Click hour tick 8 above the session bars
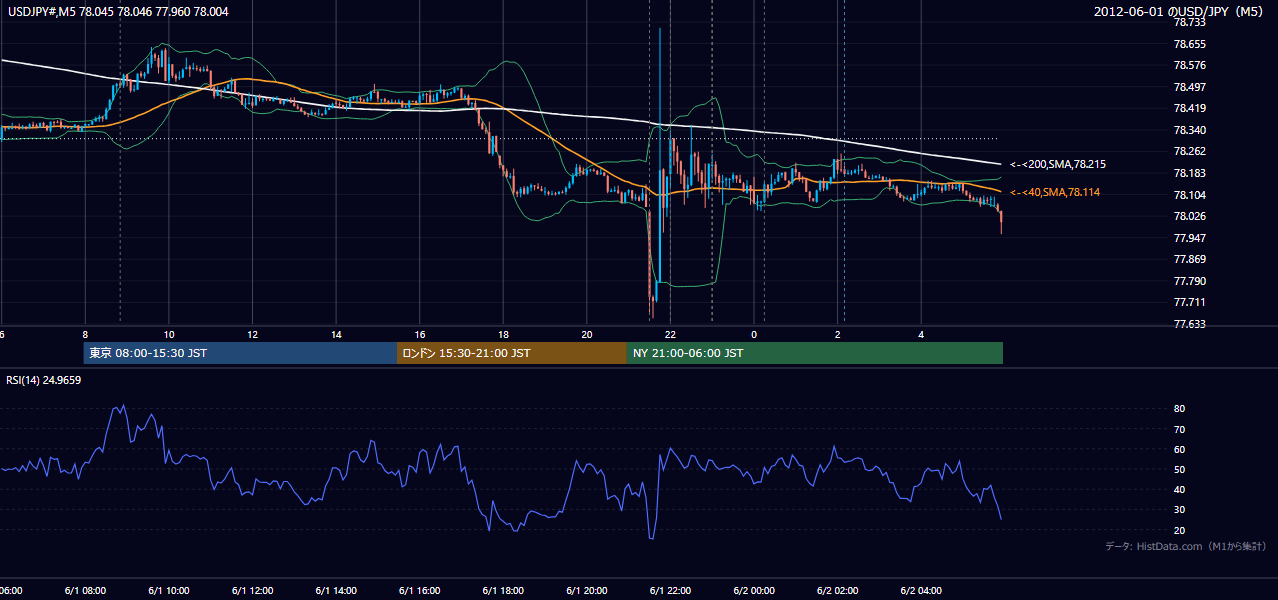 (85, 334)
